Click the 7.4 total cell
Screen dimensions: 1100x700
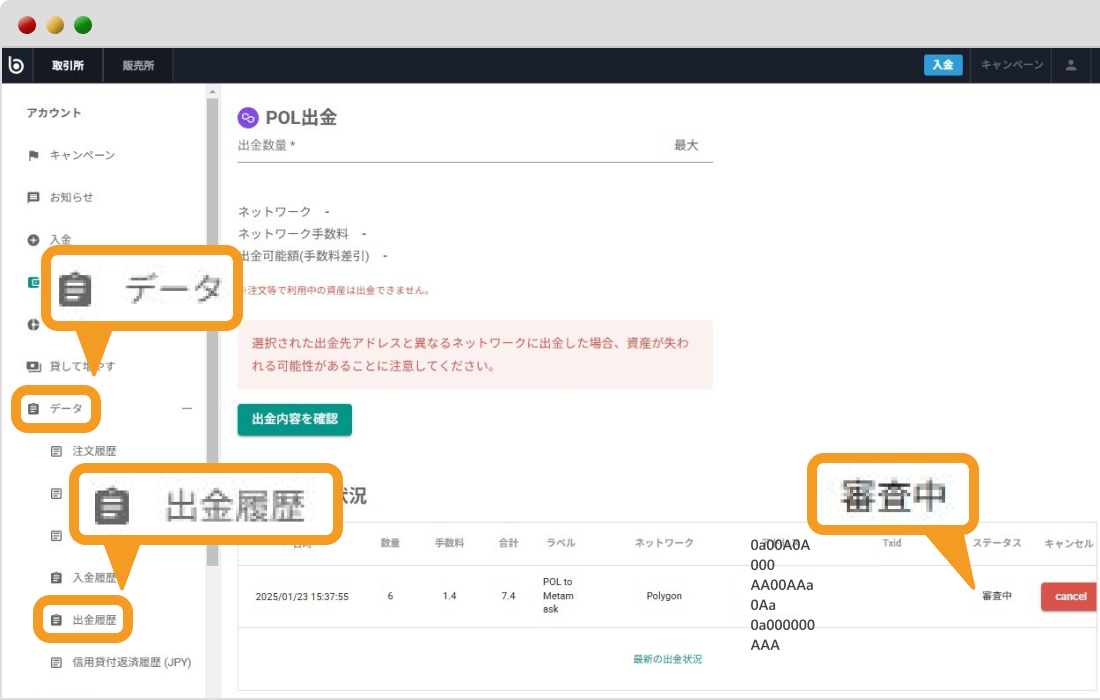pyautogui.click(x=508, y=595)
